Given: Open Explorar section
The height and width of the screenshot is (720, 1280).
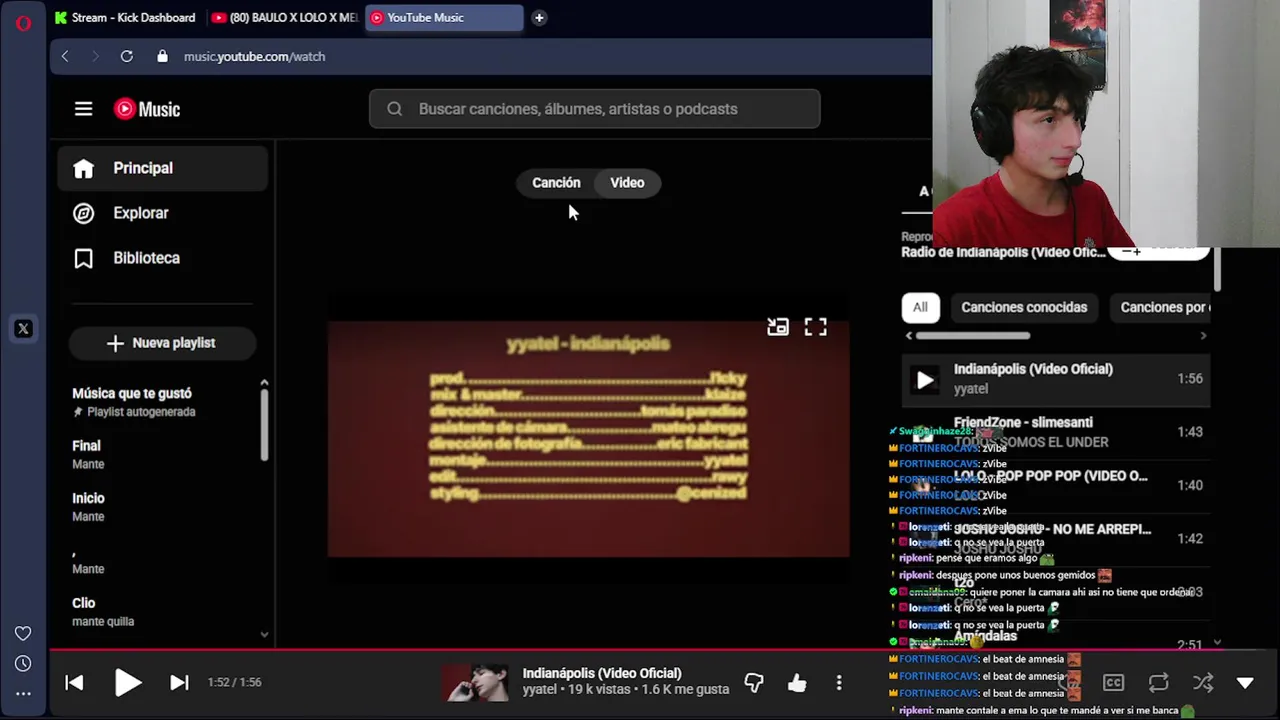Looking at the screenshot, I should click(163, 213).
